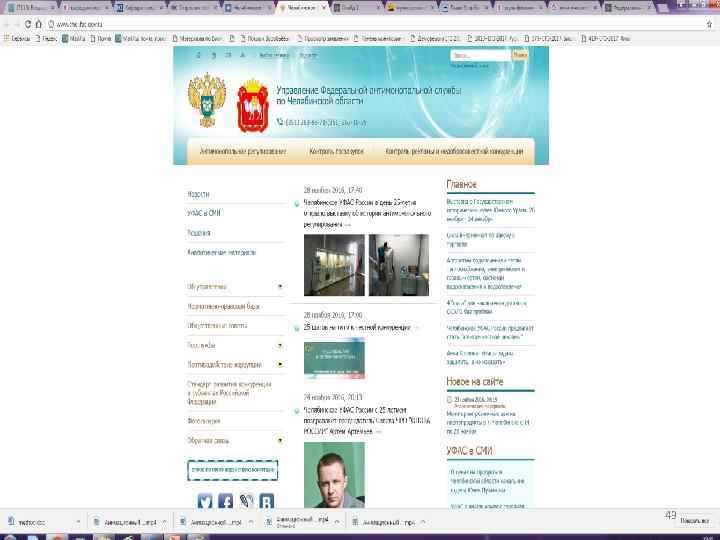Open the VKontakte social icon
Screen dimensions: 720x540
pos(267,501)
